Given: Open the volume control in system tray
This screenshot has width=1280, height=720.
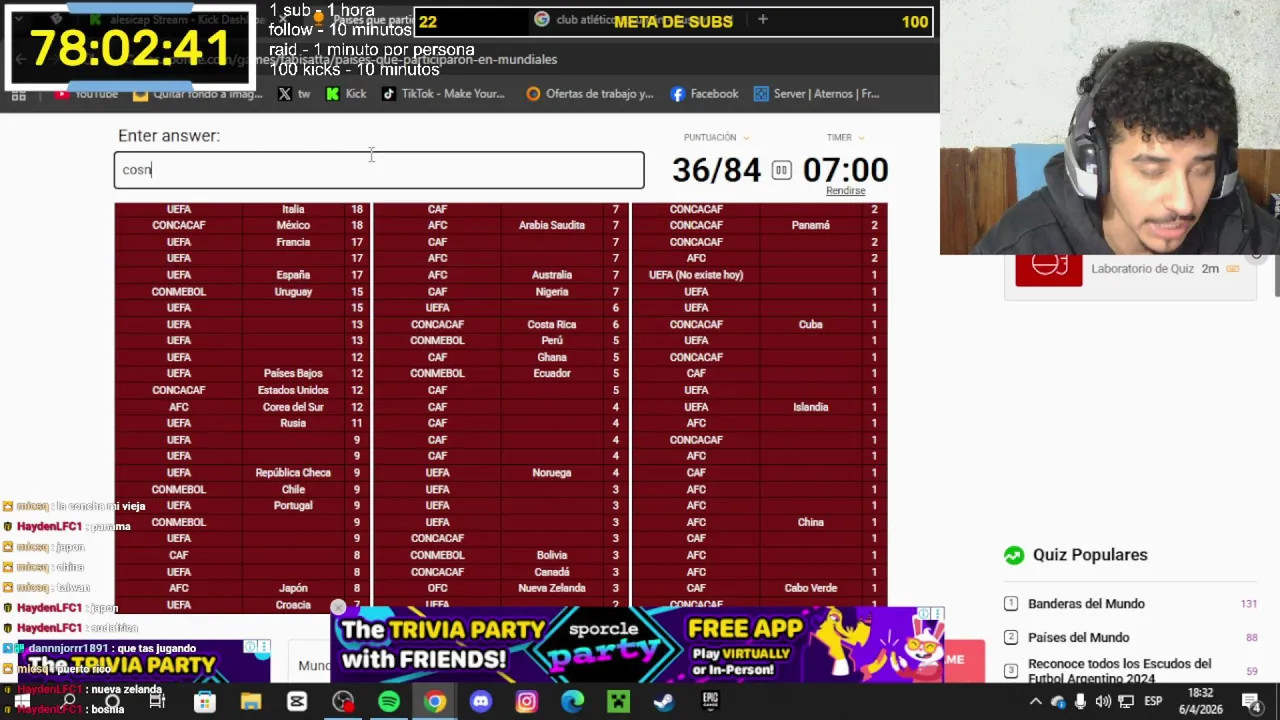Looking at the screenshot, I should (1103, 702).
